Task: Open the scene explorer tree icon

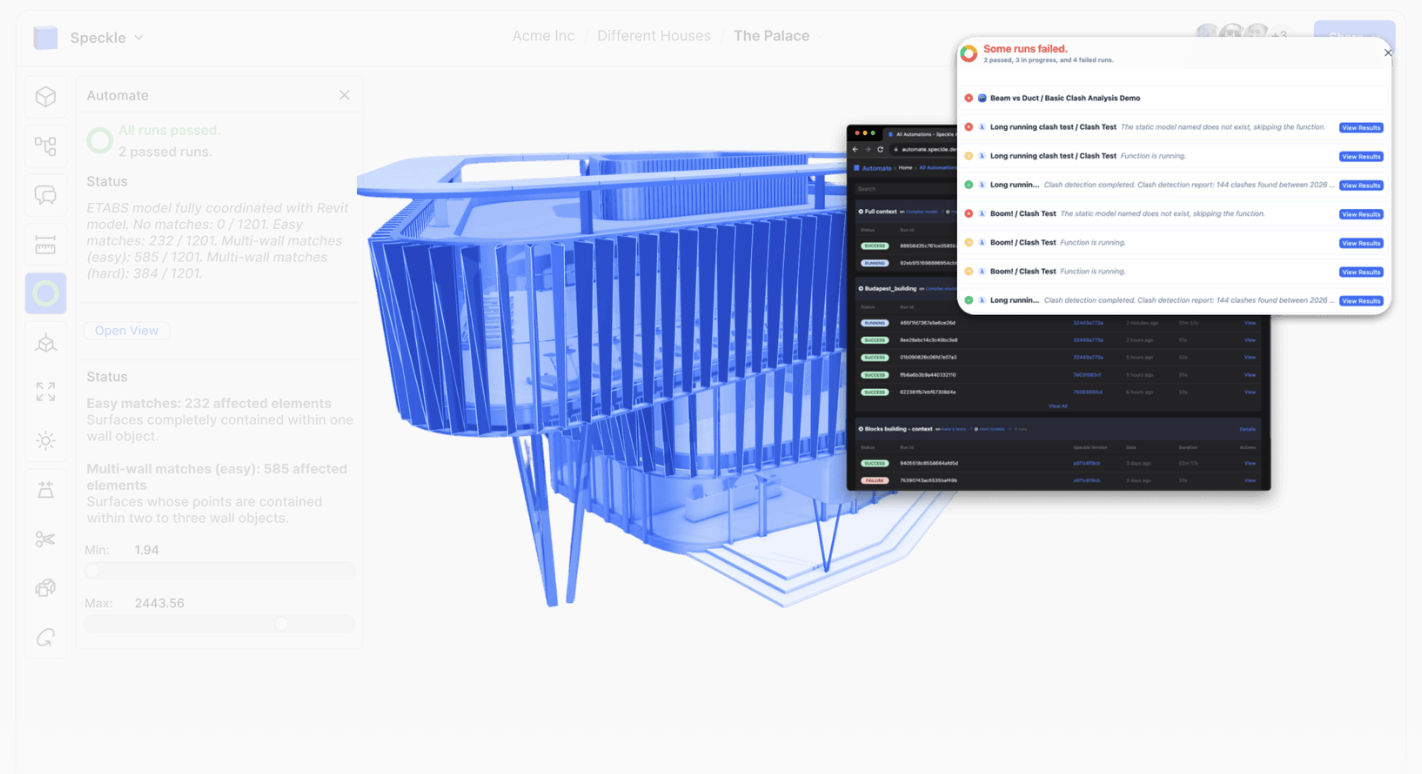Action: click(x=46, y=146)
